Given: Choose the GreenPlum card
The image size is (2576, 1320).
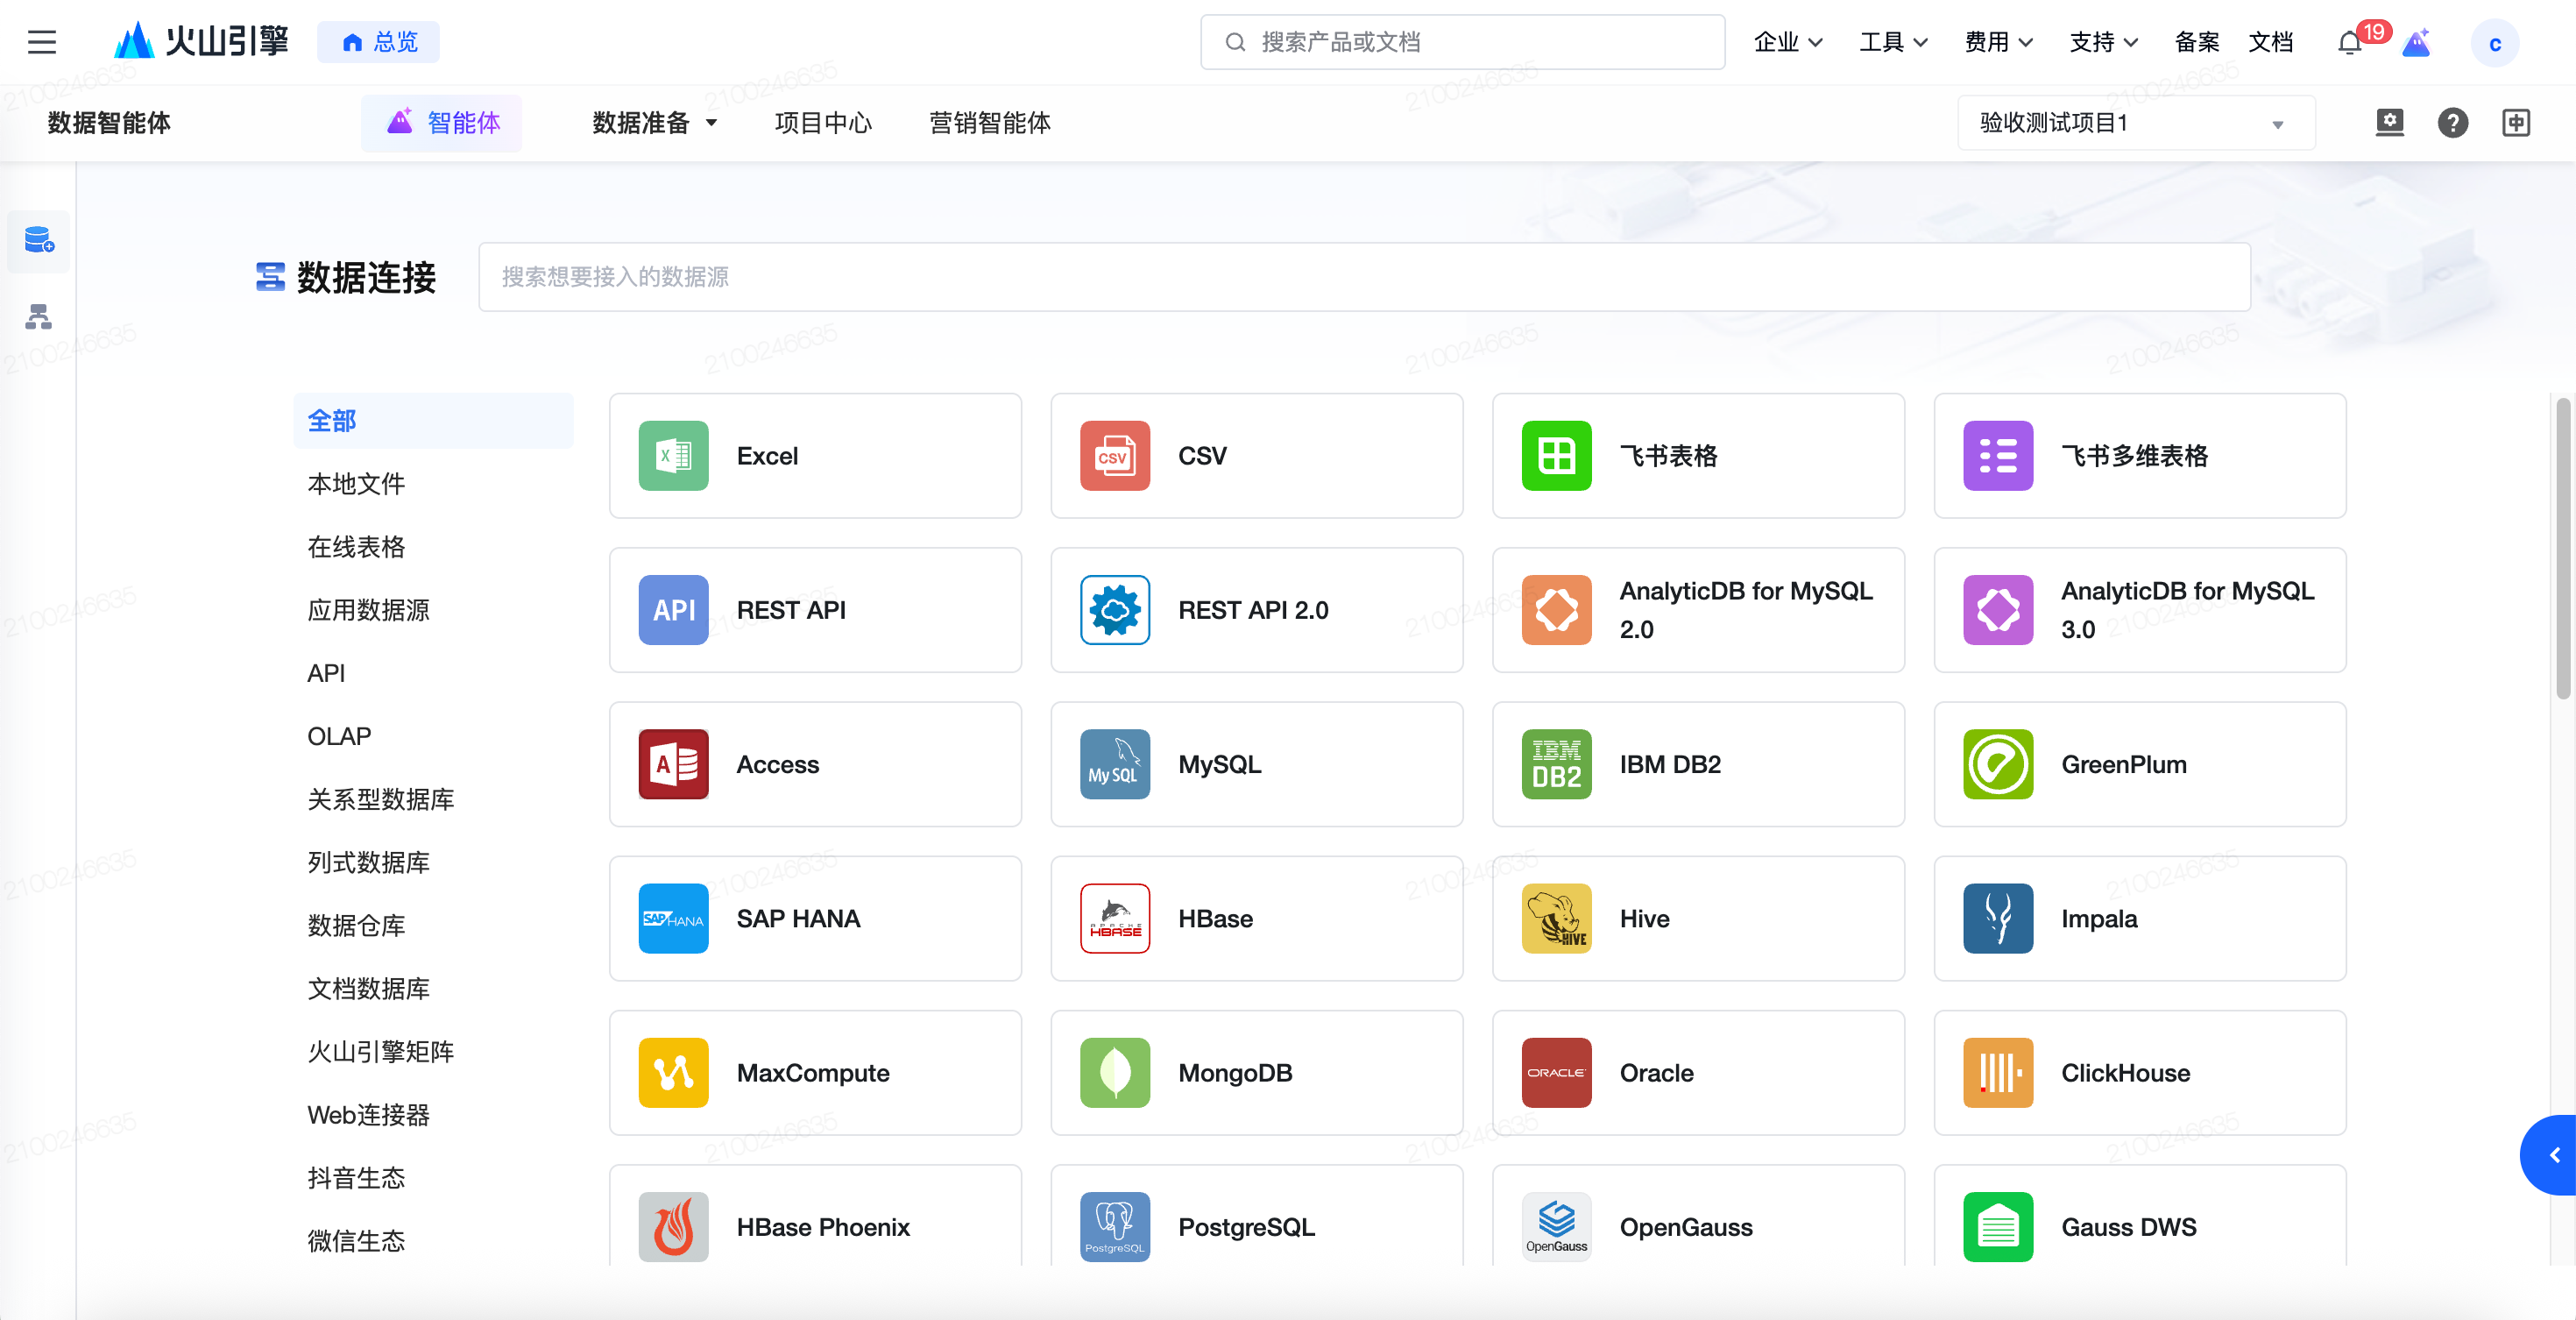Looking at the screenshot, I should coord(2139,764).
